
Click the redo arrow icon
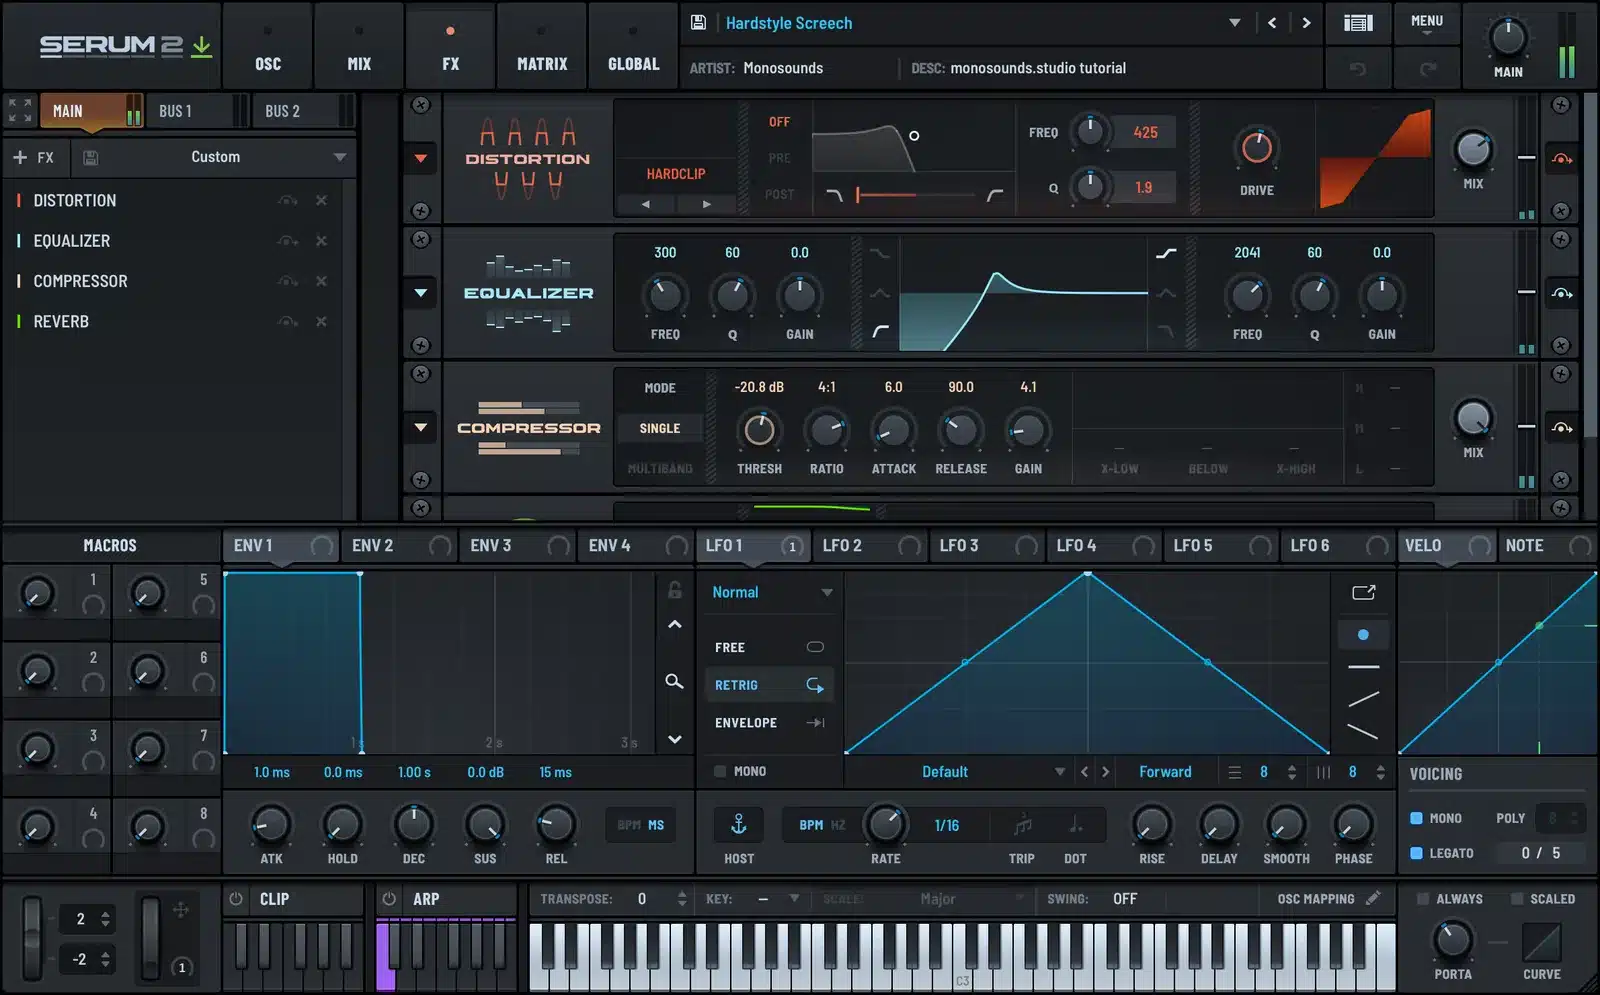click(x=1428, y=68)
